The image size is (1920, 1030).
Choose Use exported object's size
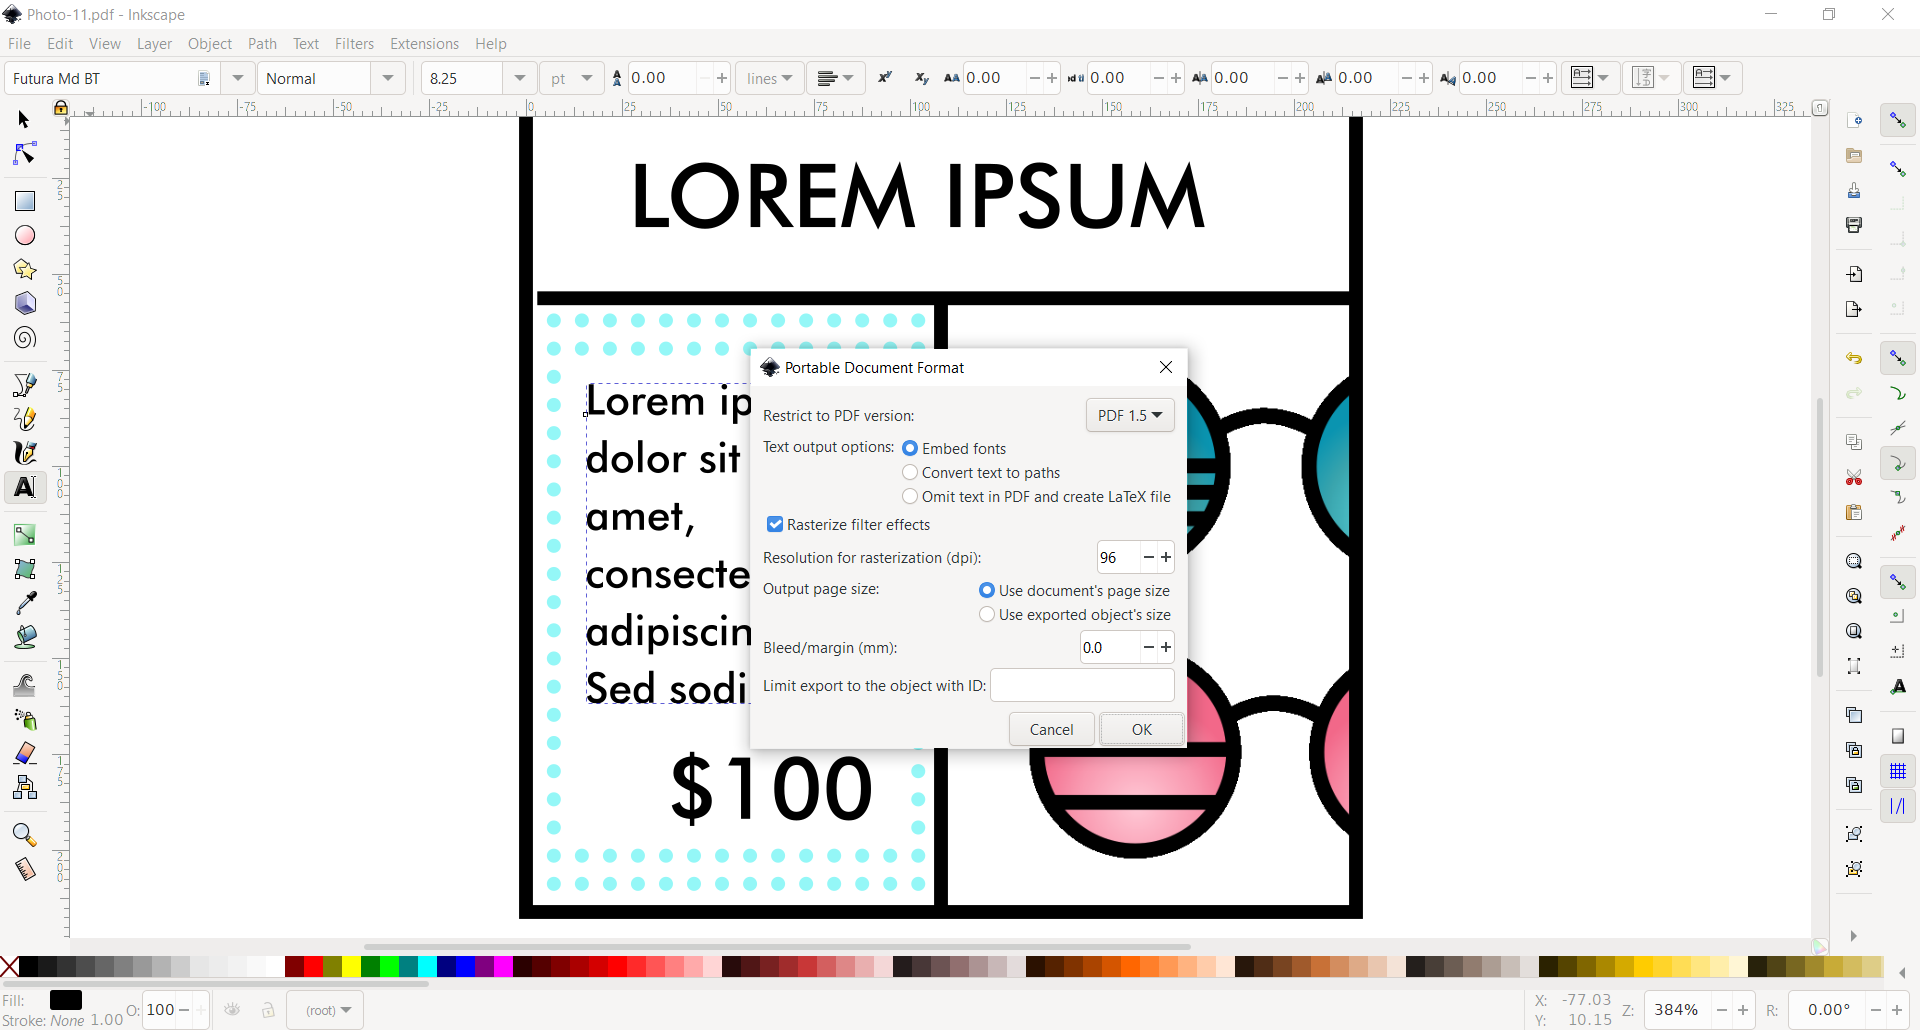[987, 615]
